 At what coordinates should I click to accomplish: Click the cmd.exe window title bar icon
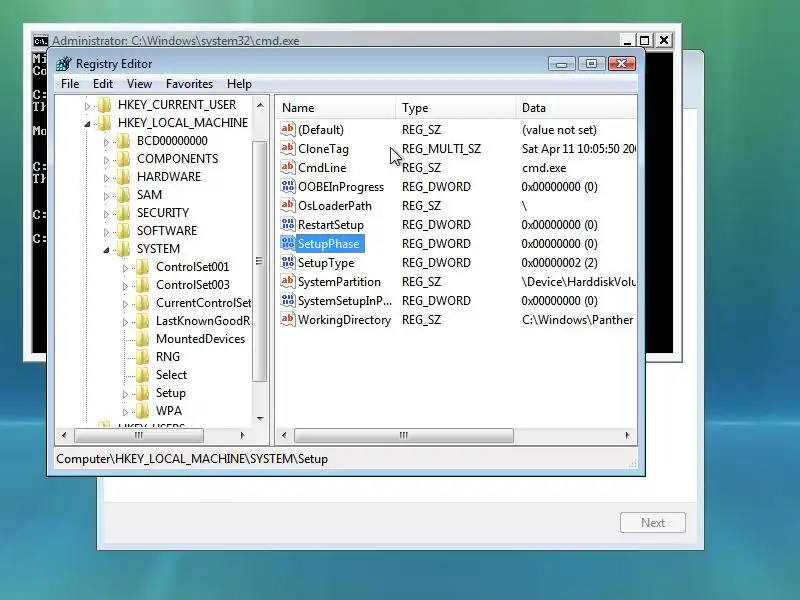[40, 41]
